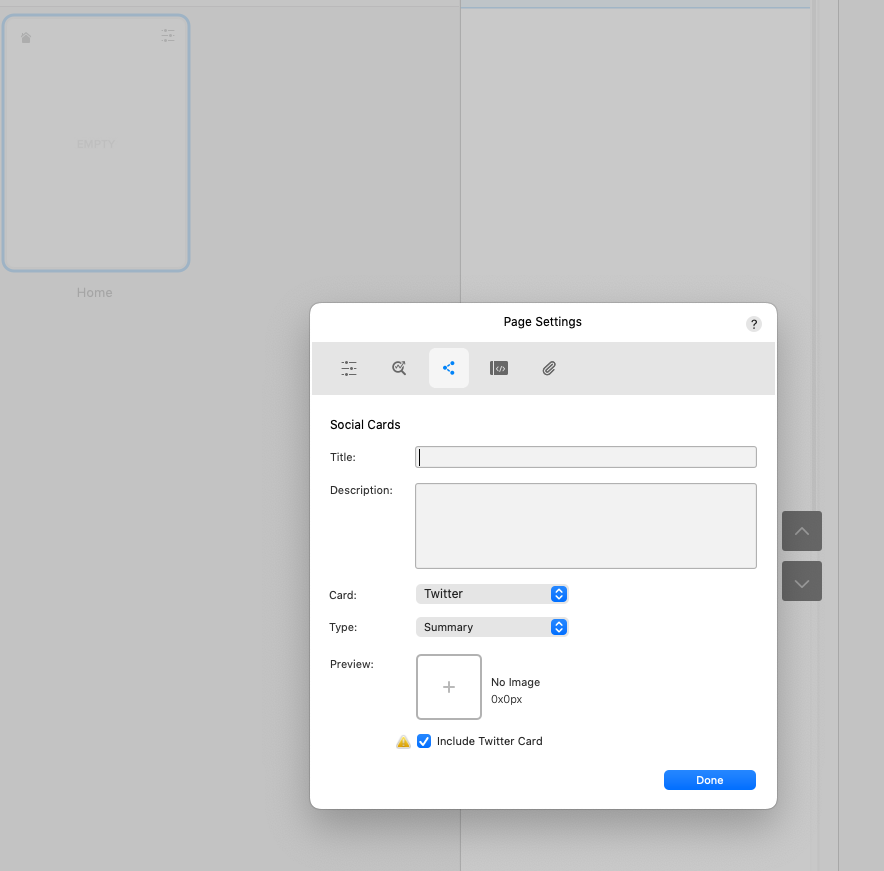The image size is (884, 871).
Task: Open the Card dropdown set to Twitter
Action: [491, 594]
